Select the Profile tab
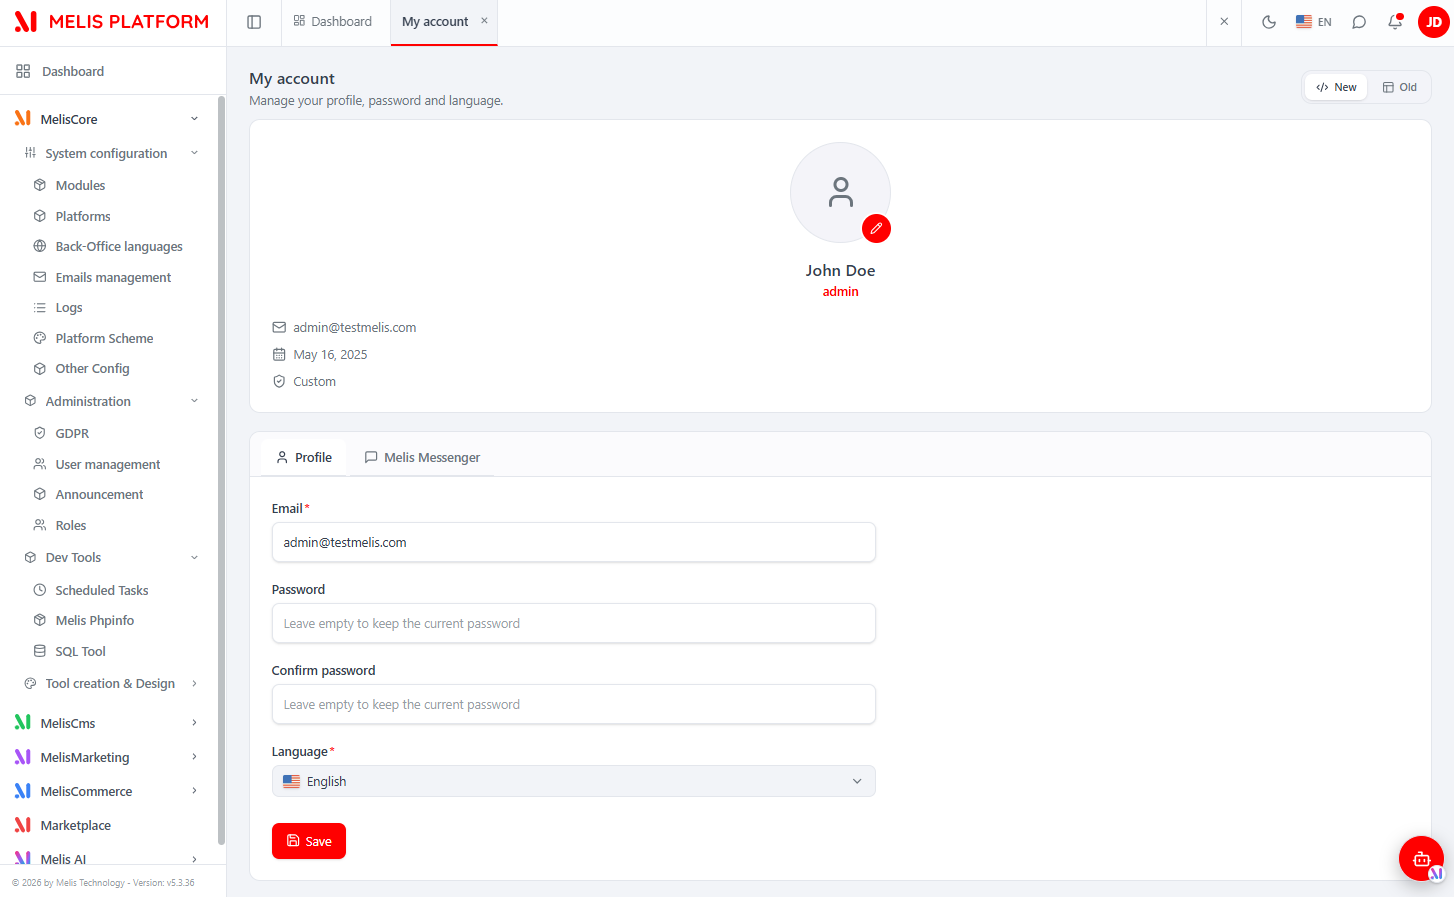Image resolution: width=1454 pixels, height=897 pixels. click(x=304, y=458)
